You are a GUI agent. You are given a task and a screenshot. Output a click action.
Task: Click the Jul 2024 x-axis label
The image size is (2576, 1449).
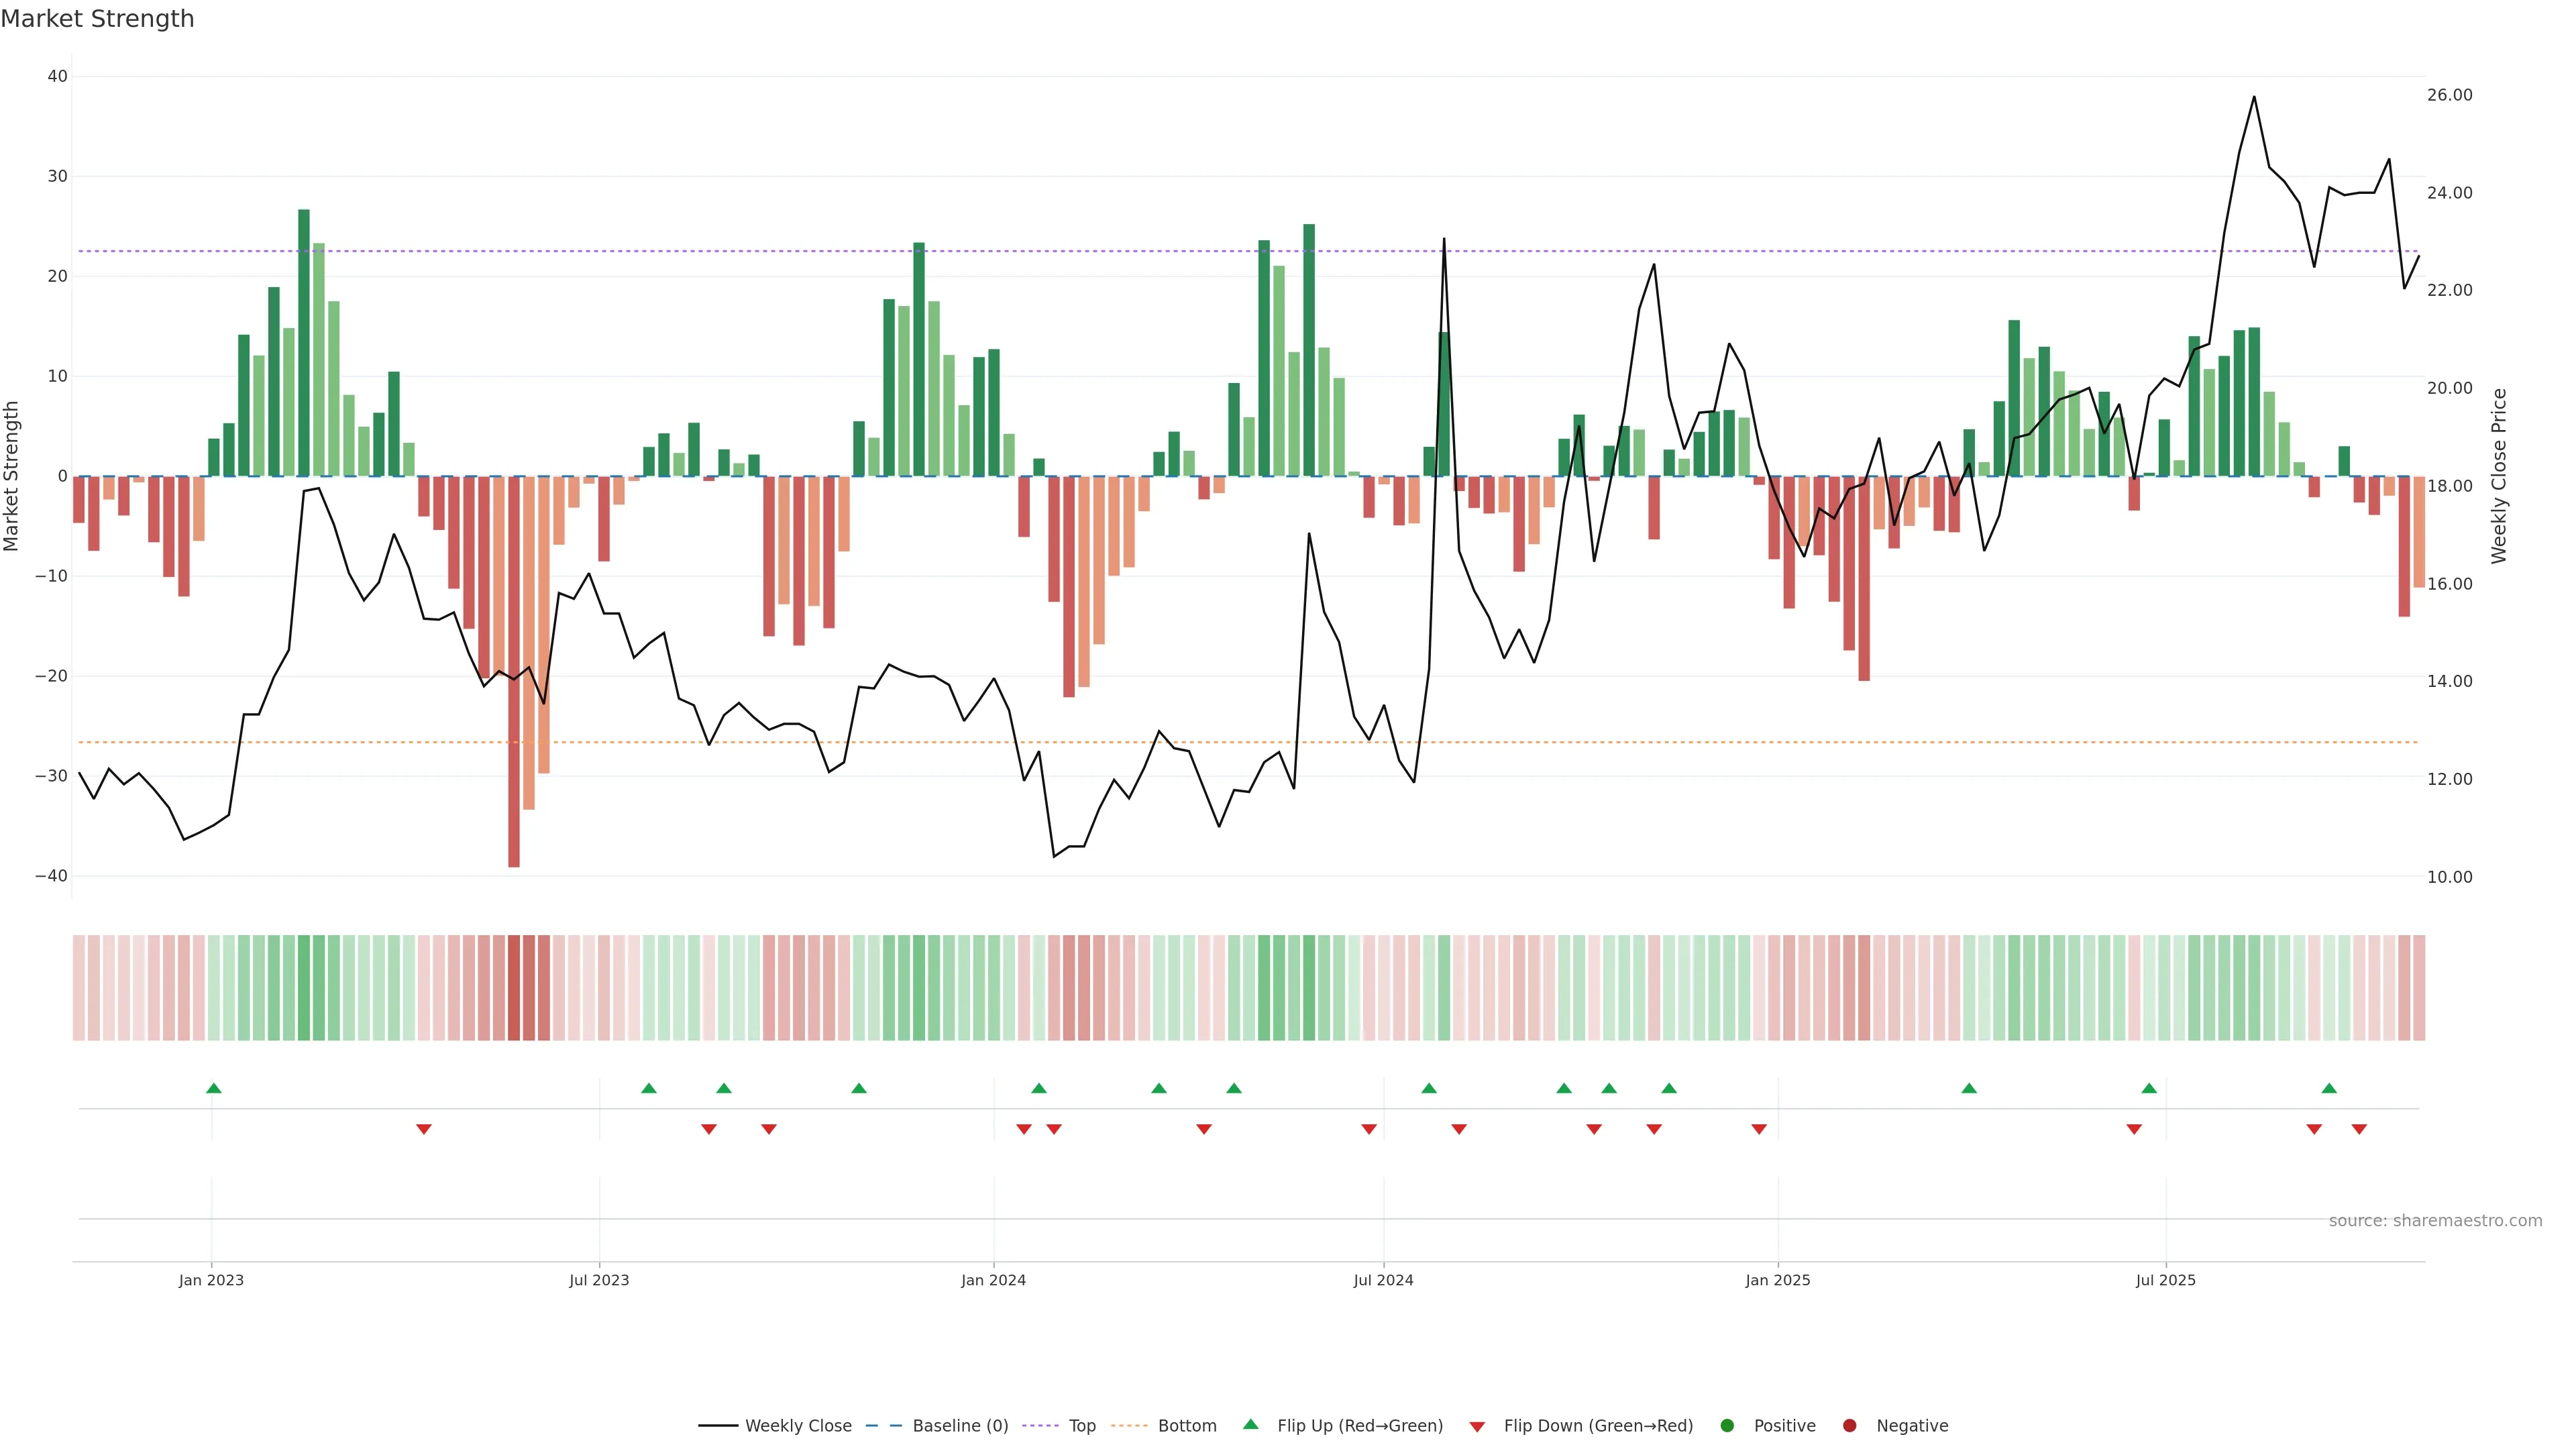[1383, 1280]
